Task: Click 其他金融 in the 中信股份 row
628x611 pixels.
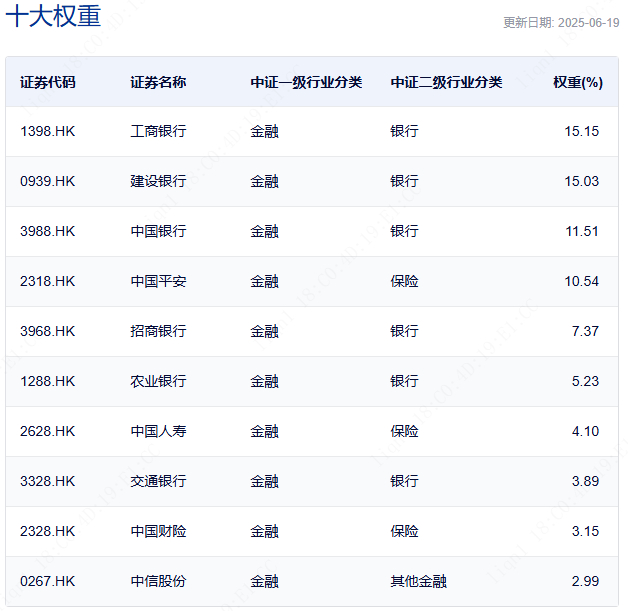Action: click(x=419, y=581)
